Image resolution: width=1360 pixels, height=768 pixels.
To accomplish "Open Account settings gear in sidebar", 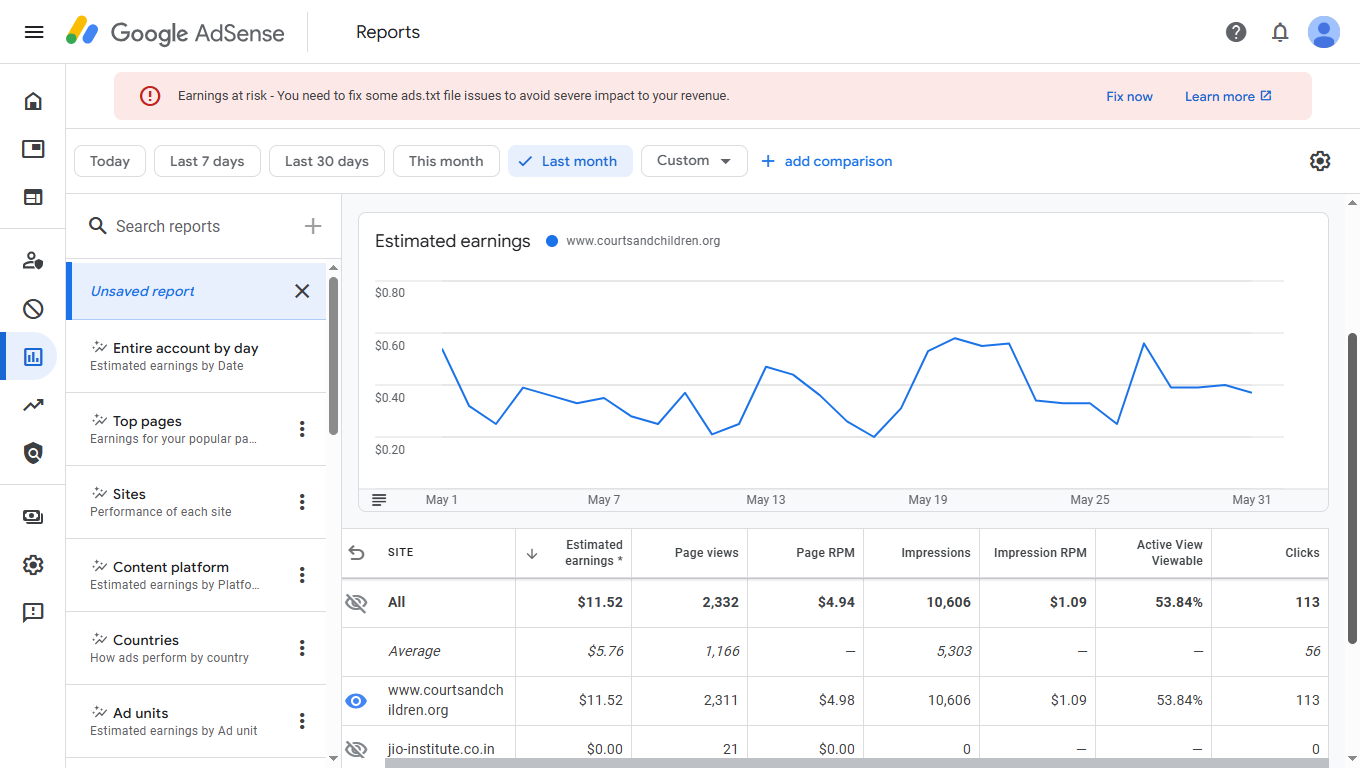I will 33,565.
